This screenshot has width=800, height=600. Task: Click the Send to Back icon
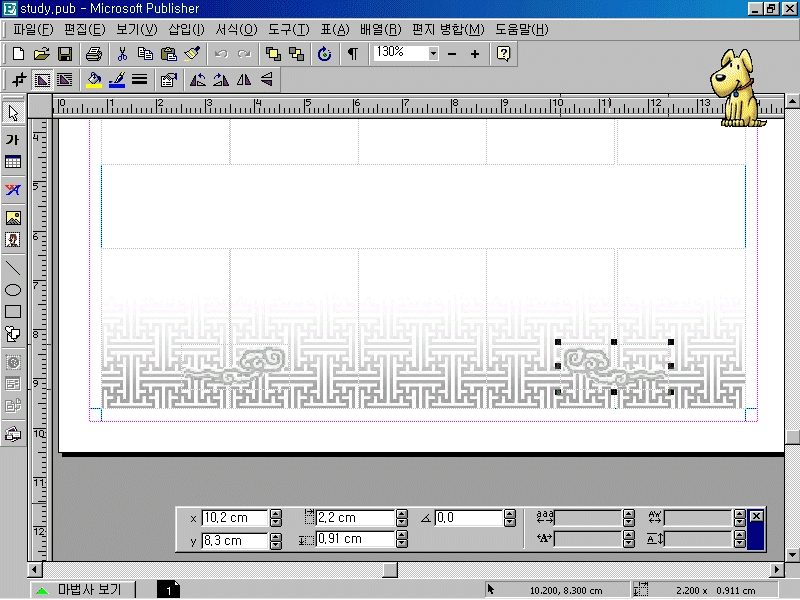click(x=296, y=54)
